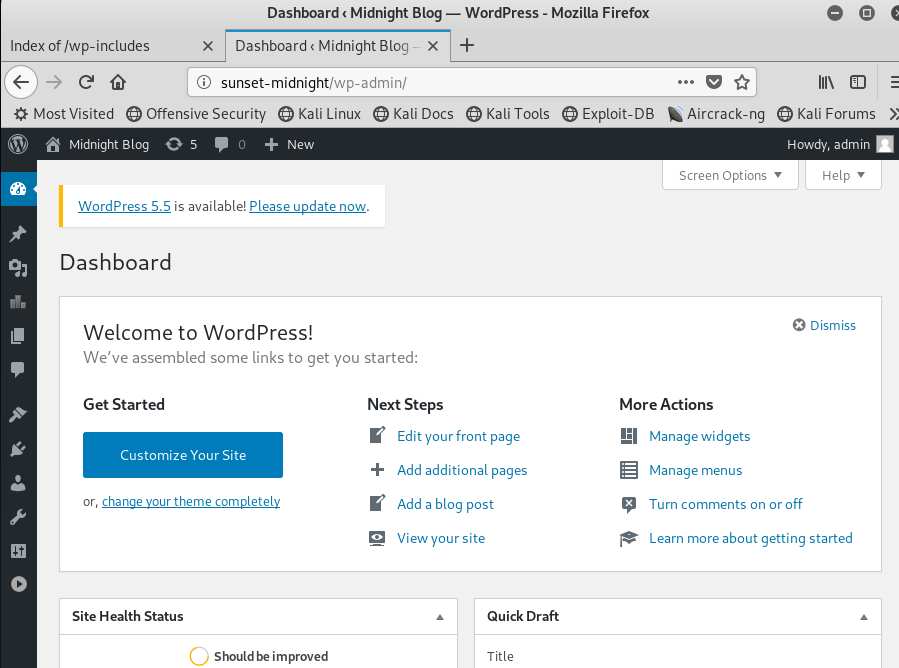Click the bar chart sidebar icon
The width and height of the screenshot is (899, 668).
(x=18, y=302)
